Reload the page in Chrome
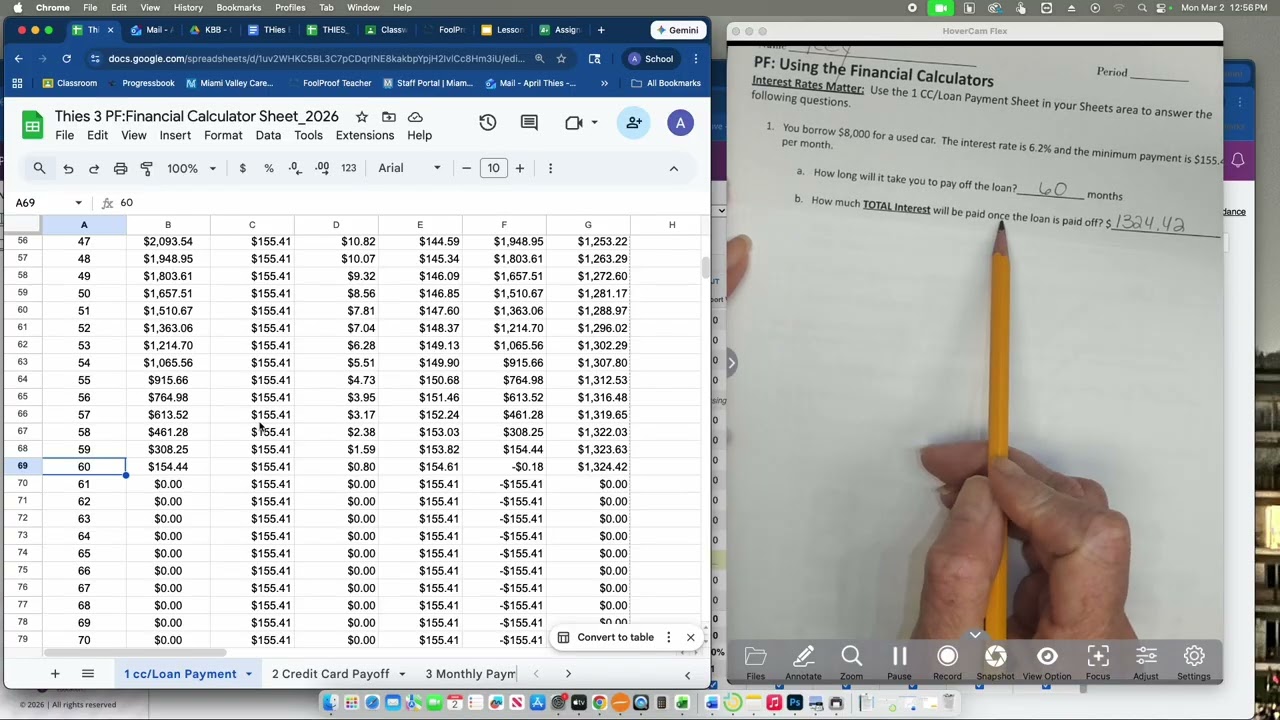This screenshot has height=720, width=1280. [x=66, y=59]
